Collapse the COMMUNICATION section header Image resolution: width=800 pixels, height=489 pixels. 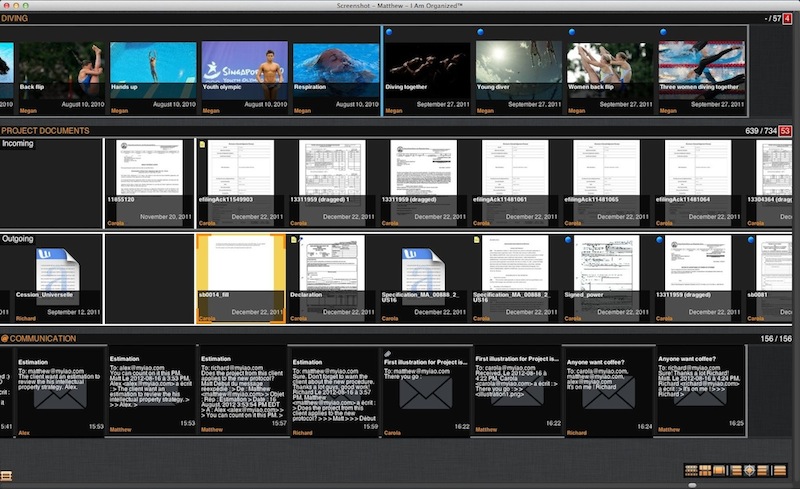(40, 338)
